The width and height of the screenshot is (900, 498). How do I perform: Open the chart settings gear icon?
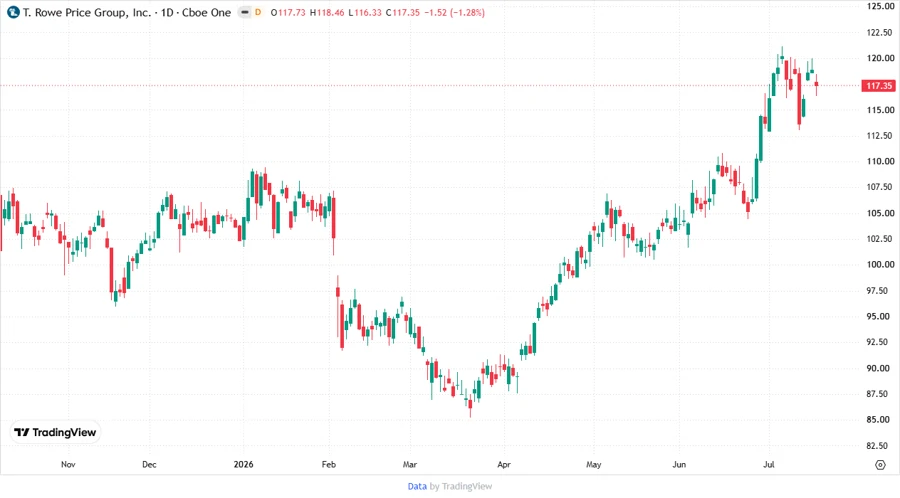(880, 465)
